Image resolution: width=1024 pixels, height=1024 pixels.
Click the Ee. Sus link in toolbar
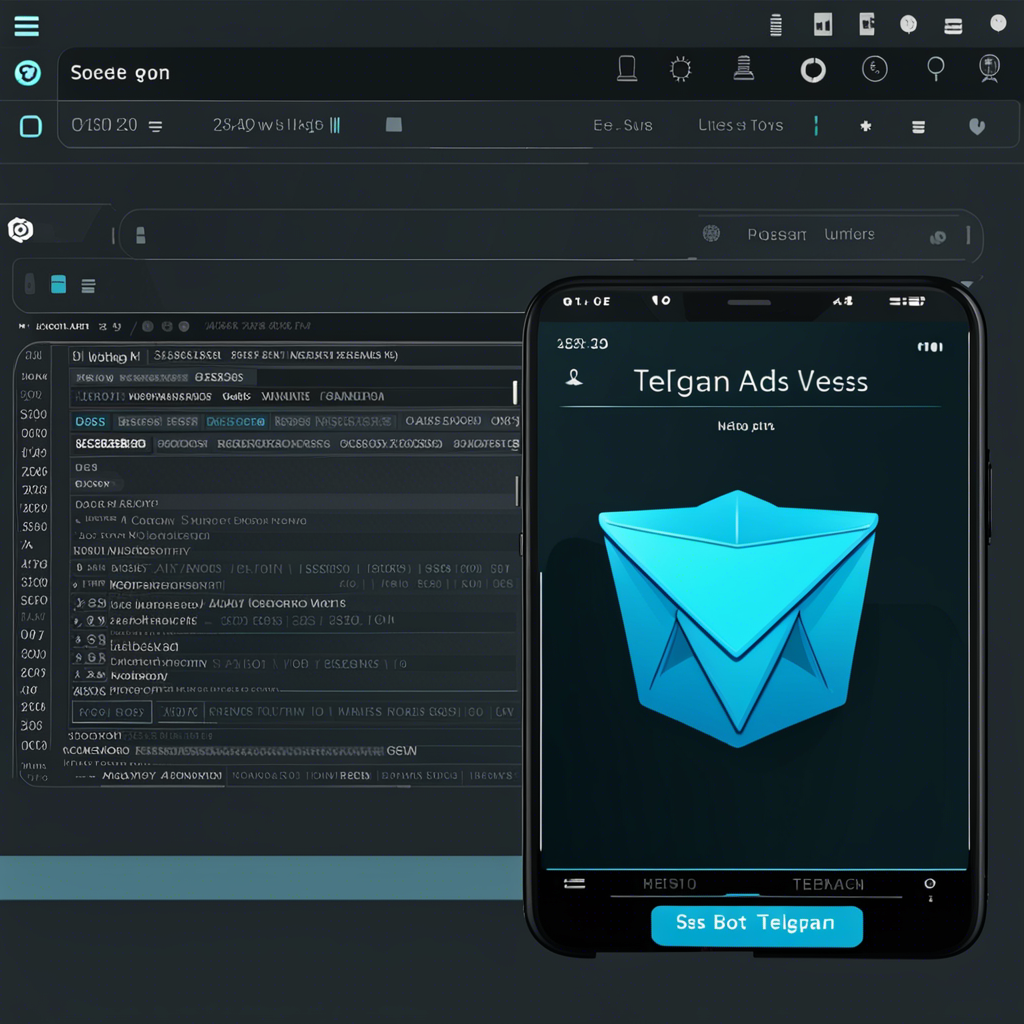[622, 126]
